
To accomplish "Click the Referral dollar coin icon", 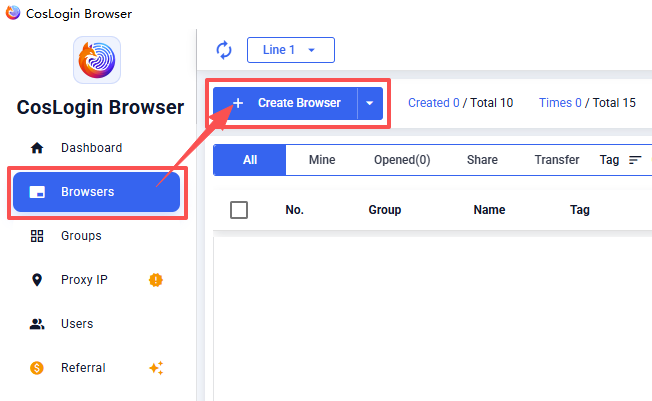I will click(x=37, y=368).
